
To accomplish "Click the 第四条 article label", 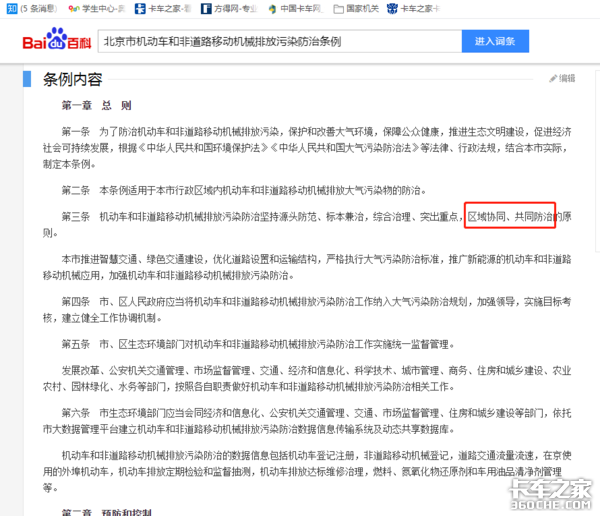I will click(x=76, y=302).
